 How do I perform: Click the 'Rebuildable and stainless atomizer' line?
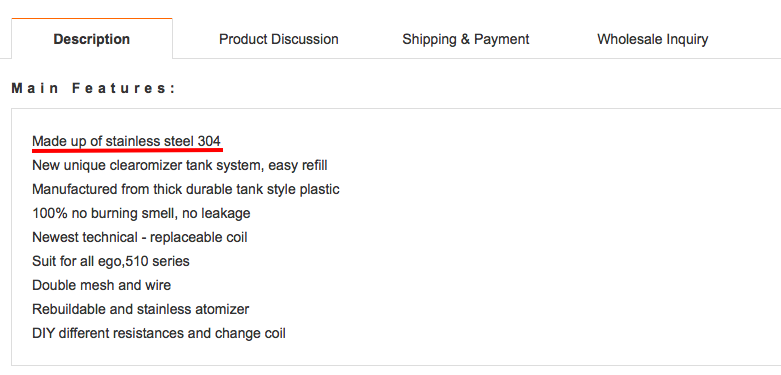click(141, 309)
